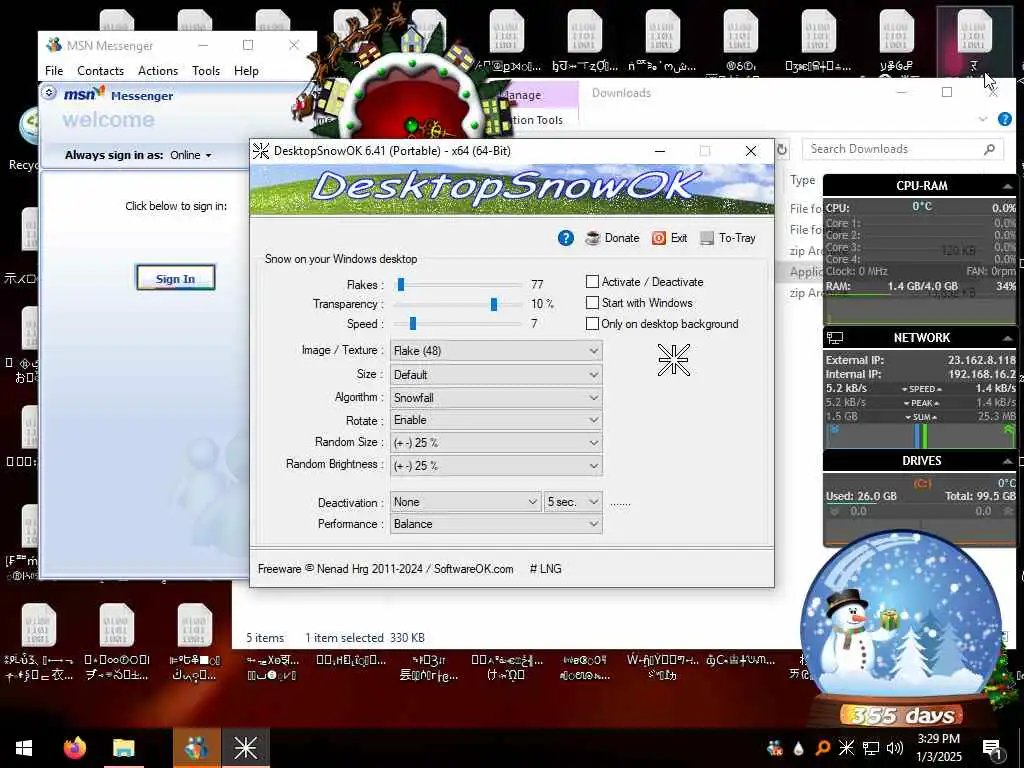This screenshot has width=1024, height=768.
Task: Open the notification center icon
Action: point(993,748)
